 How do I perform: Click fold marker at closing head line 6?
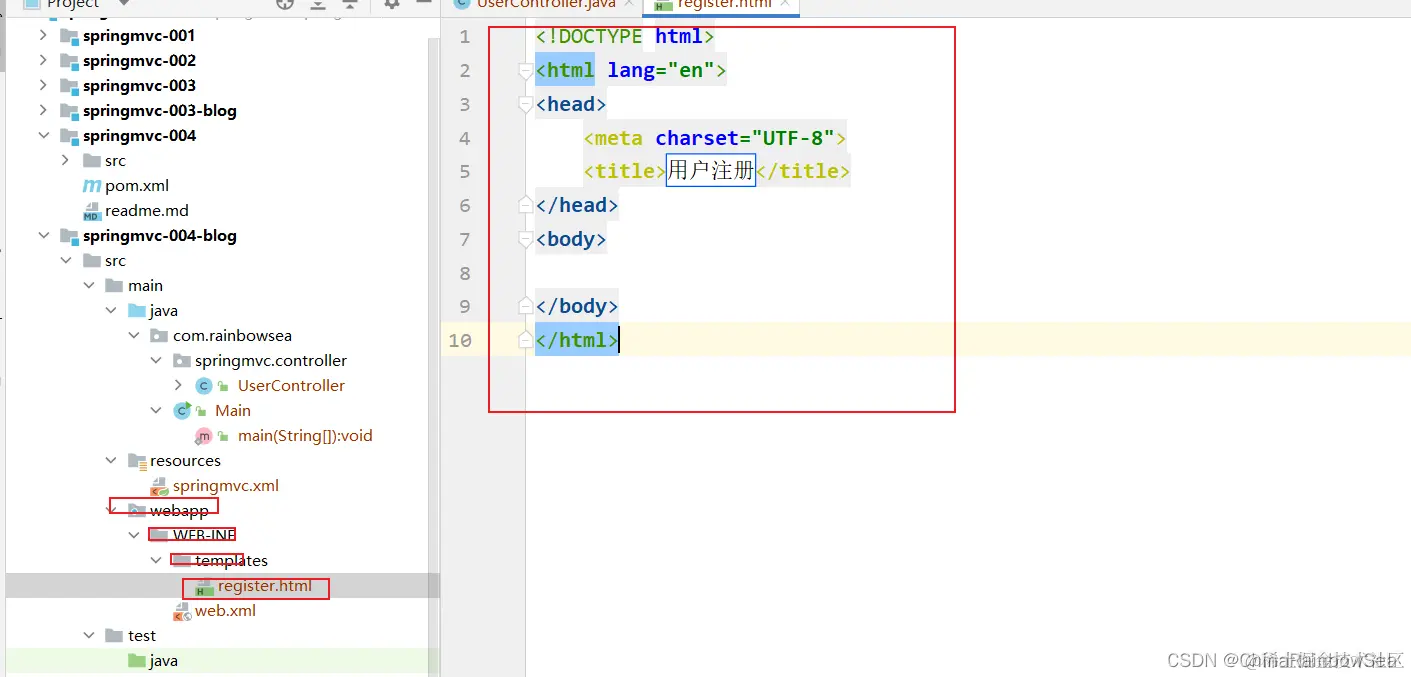[525, 205]
